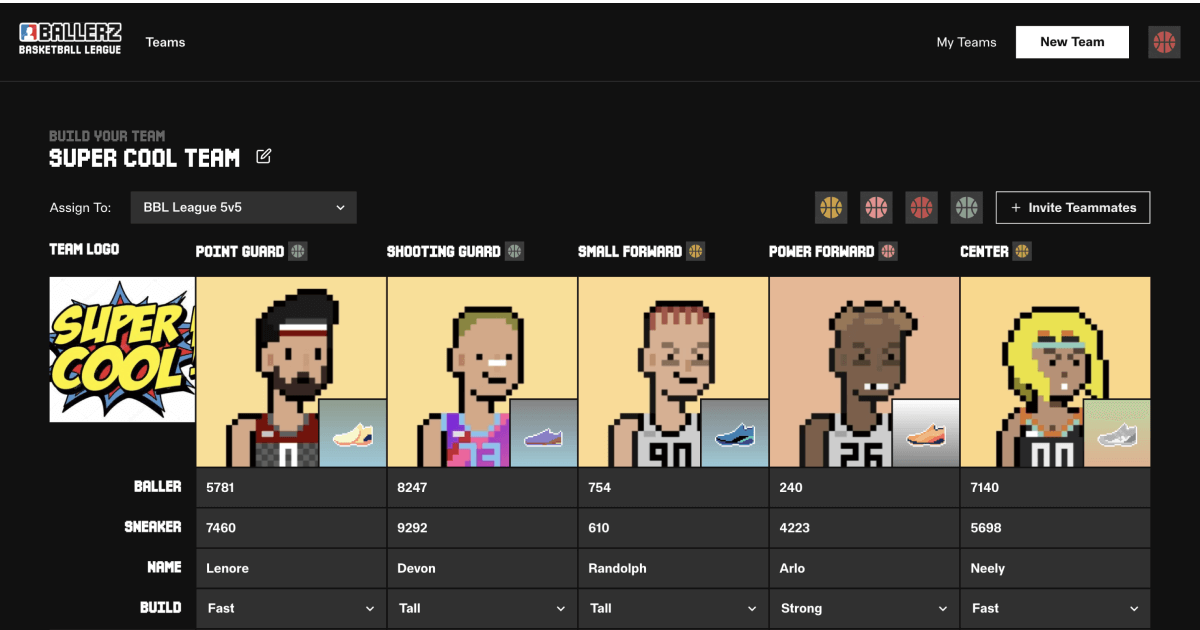The width and height of the screenshot is (1200, 630).
Task: Click Center's gray sneaker thumbnail
Action: [1116, 433]
